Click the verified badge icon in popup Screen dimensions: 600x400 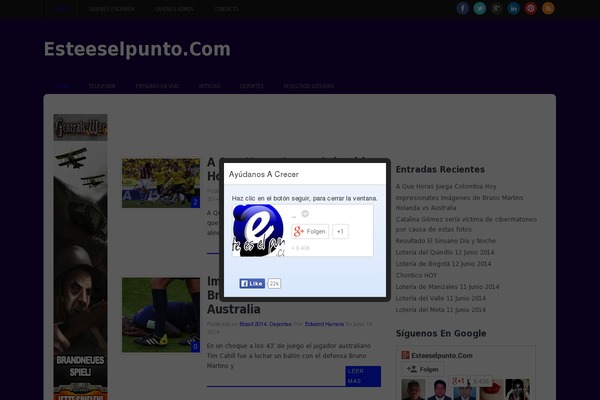coord(305,214)
